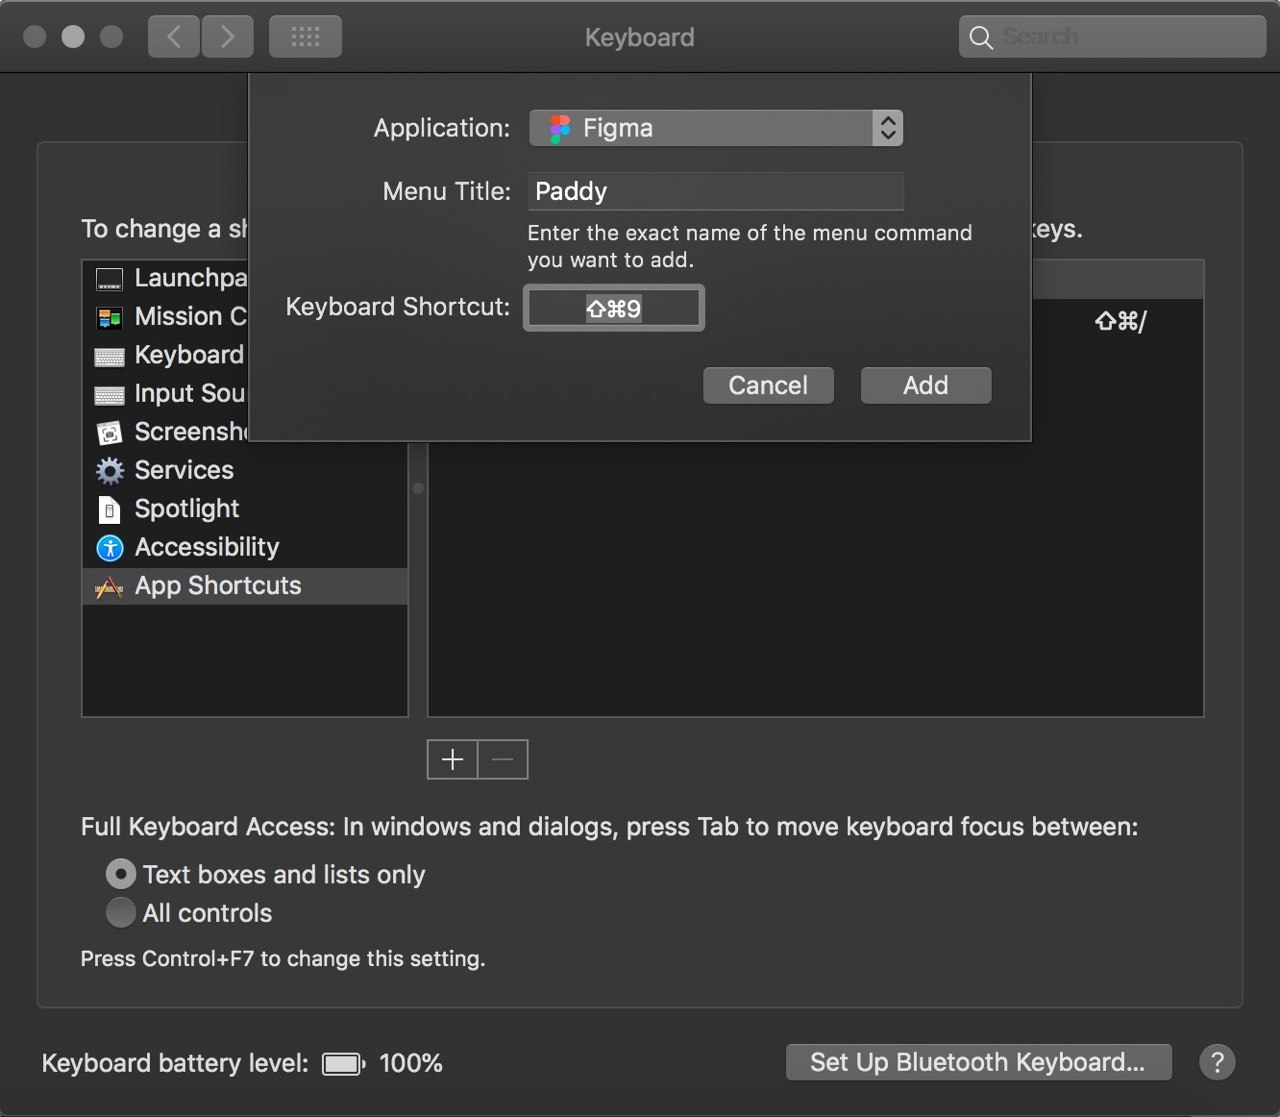Click the back navigation arrow

[174, 37]
